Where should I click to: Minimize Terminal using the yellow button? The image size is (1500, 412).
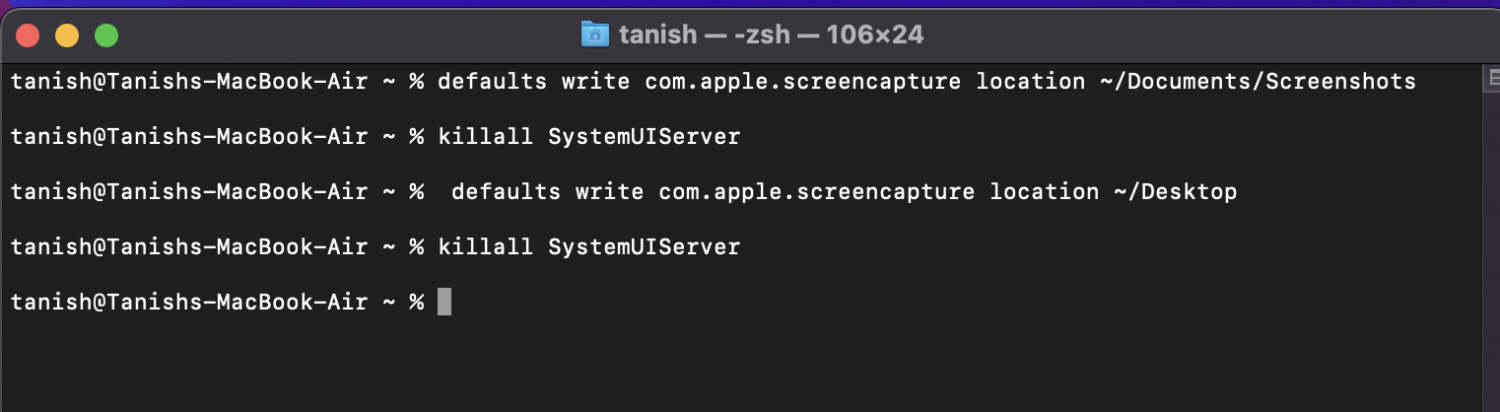[x=67, y=36]
